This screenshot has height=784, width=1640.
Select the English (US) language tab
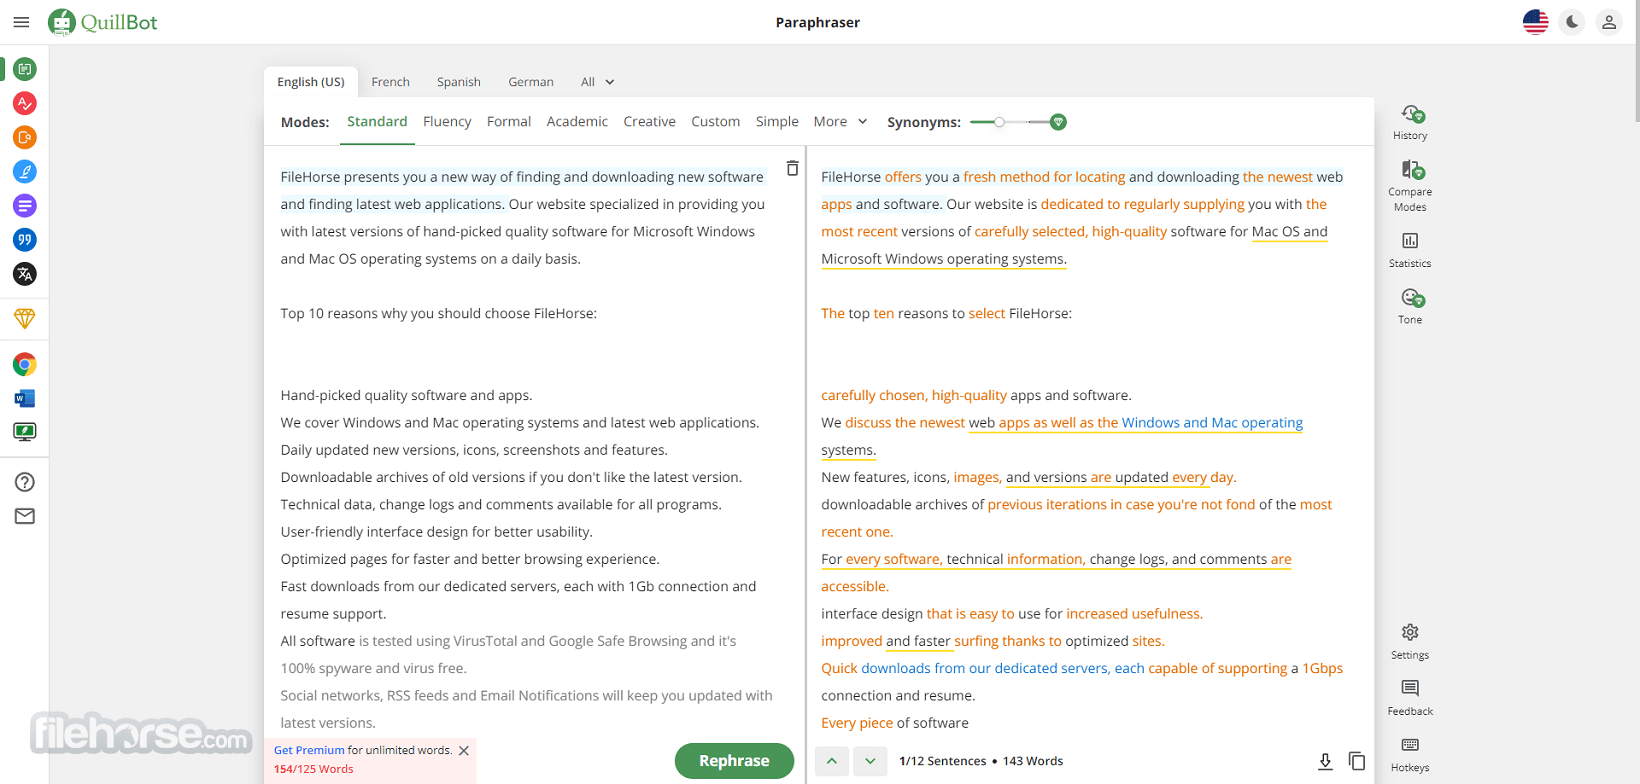click(x=311, y=82)
